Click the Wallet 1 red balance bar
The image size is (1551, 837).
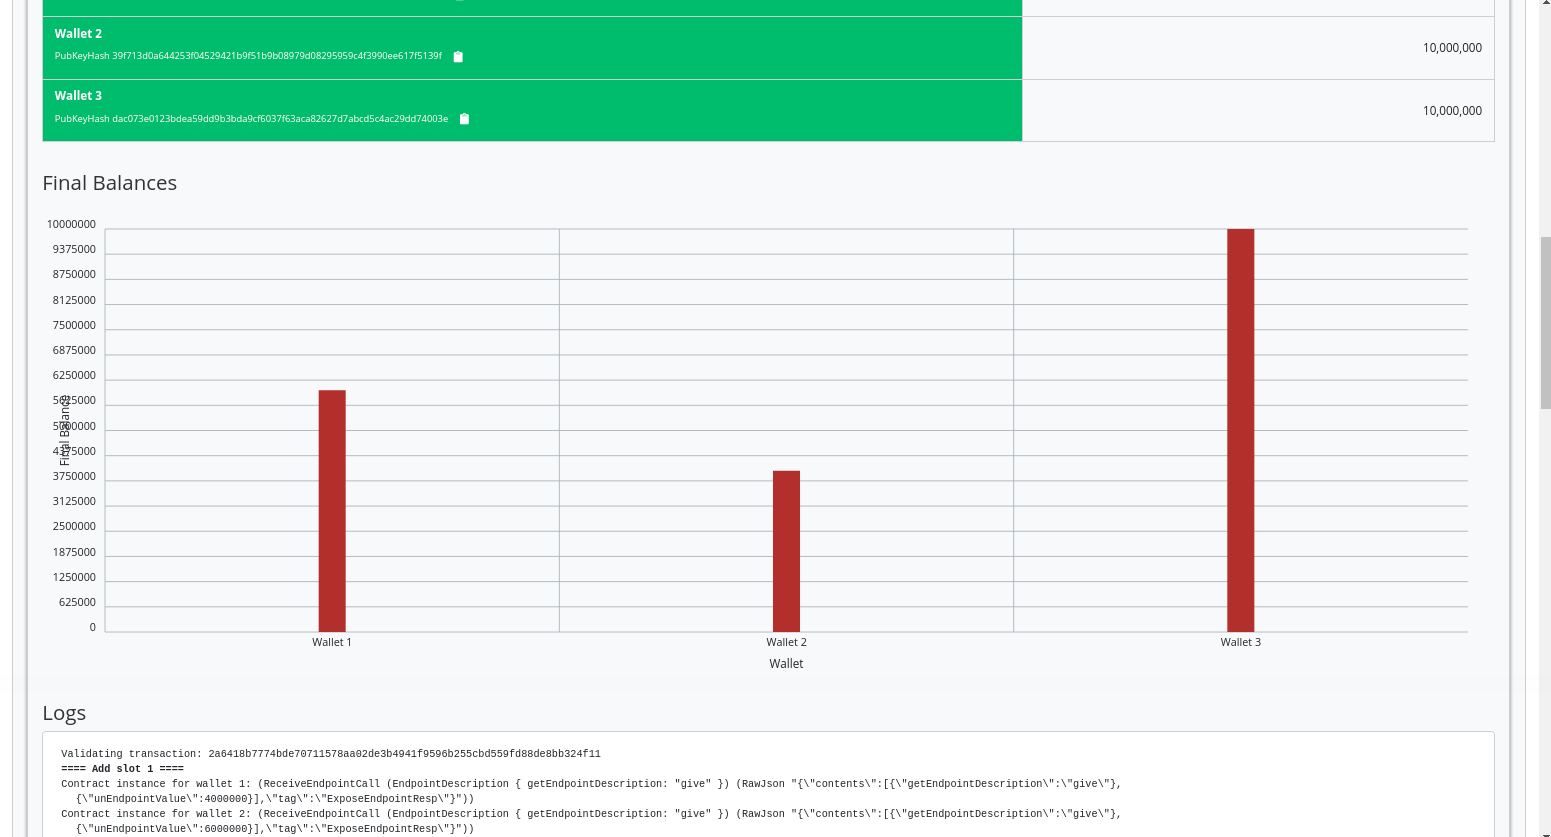click(x=332, y=510)
